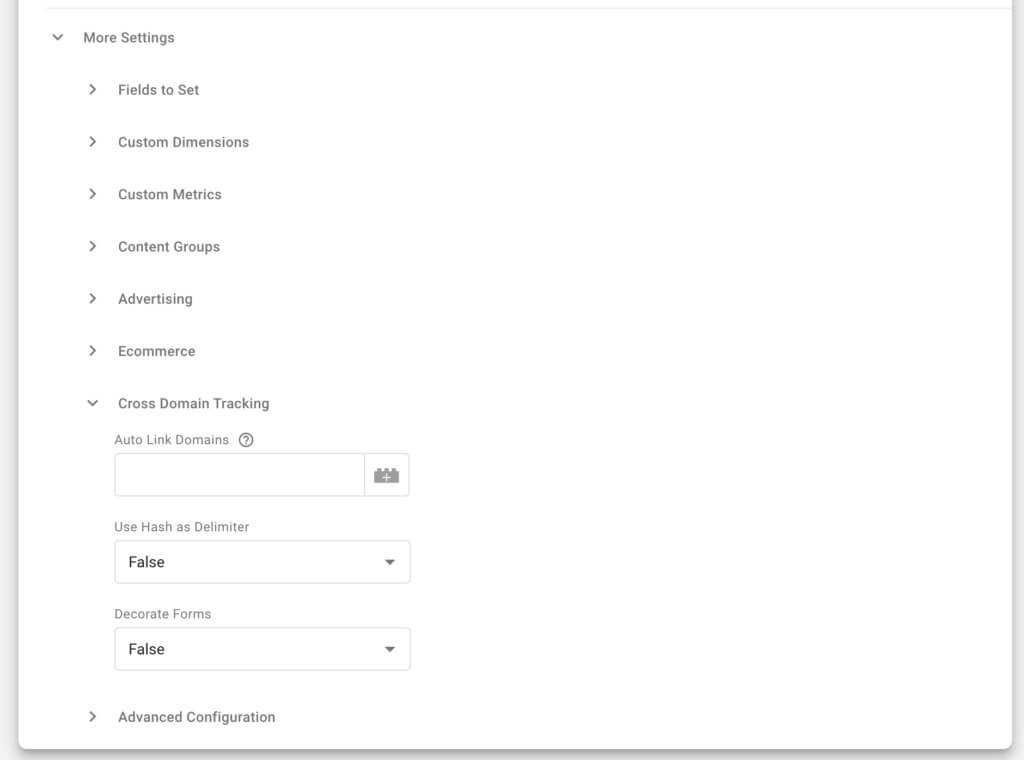
Task: Click the chevron next to Ecommerce
Action: point(92,351)
